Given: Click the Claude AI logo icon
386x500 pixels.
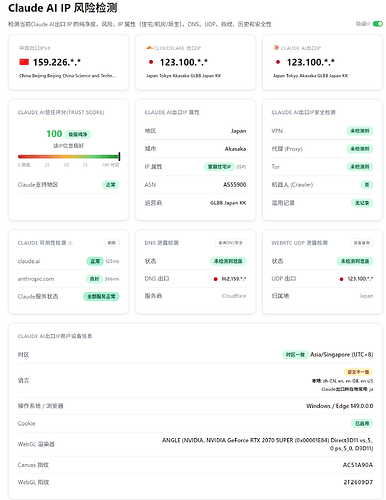Looking at the screenshot, I should 276,48.
